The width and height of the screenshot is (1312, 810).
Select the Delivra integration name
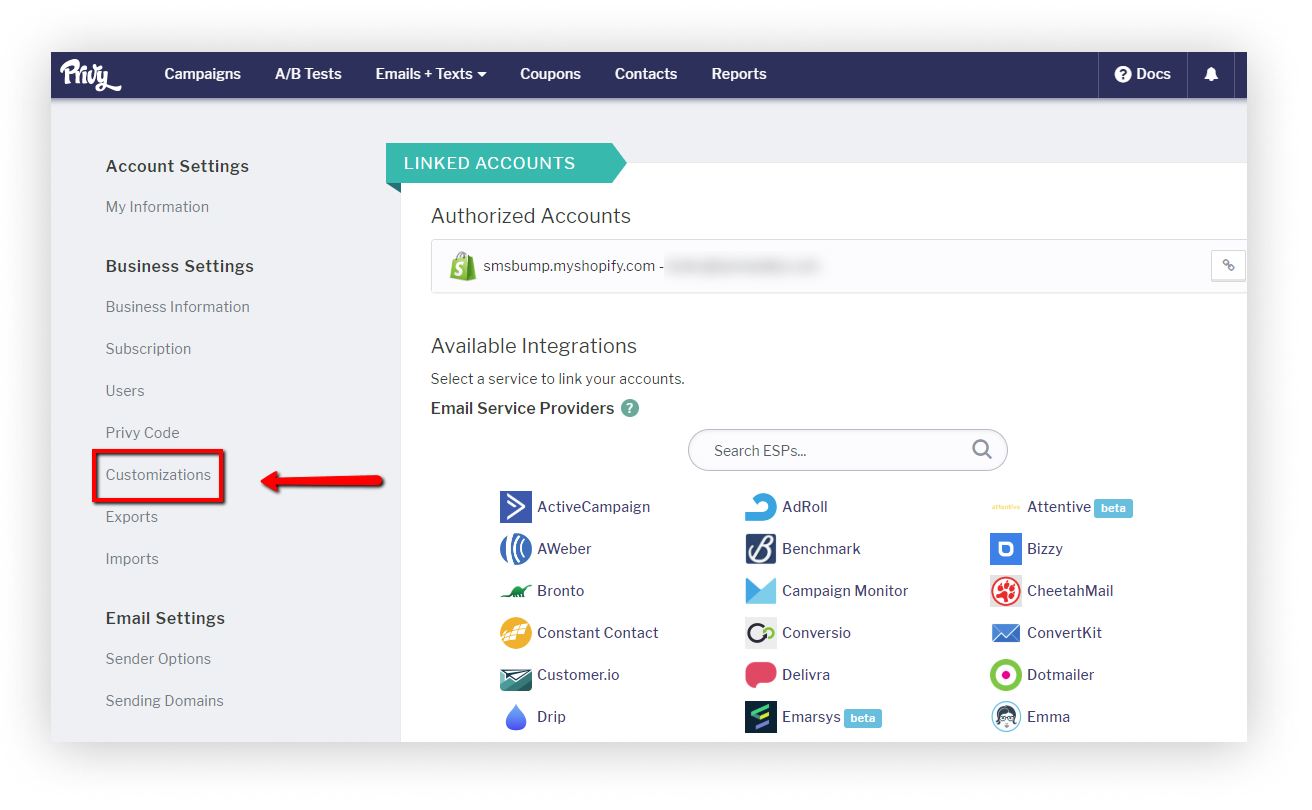(806, 675)
